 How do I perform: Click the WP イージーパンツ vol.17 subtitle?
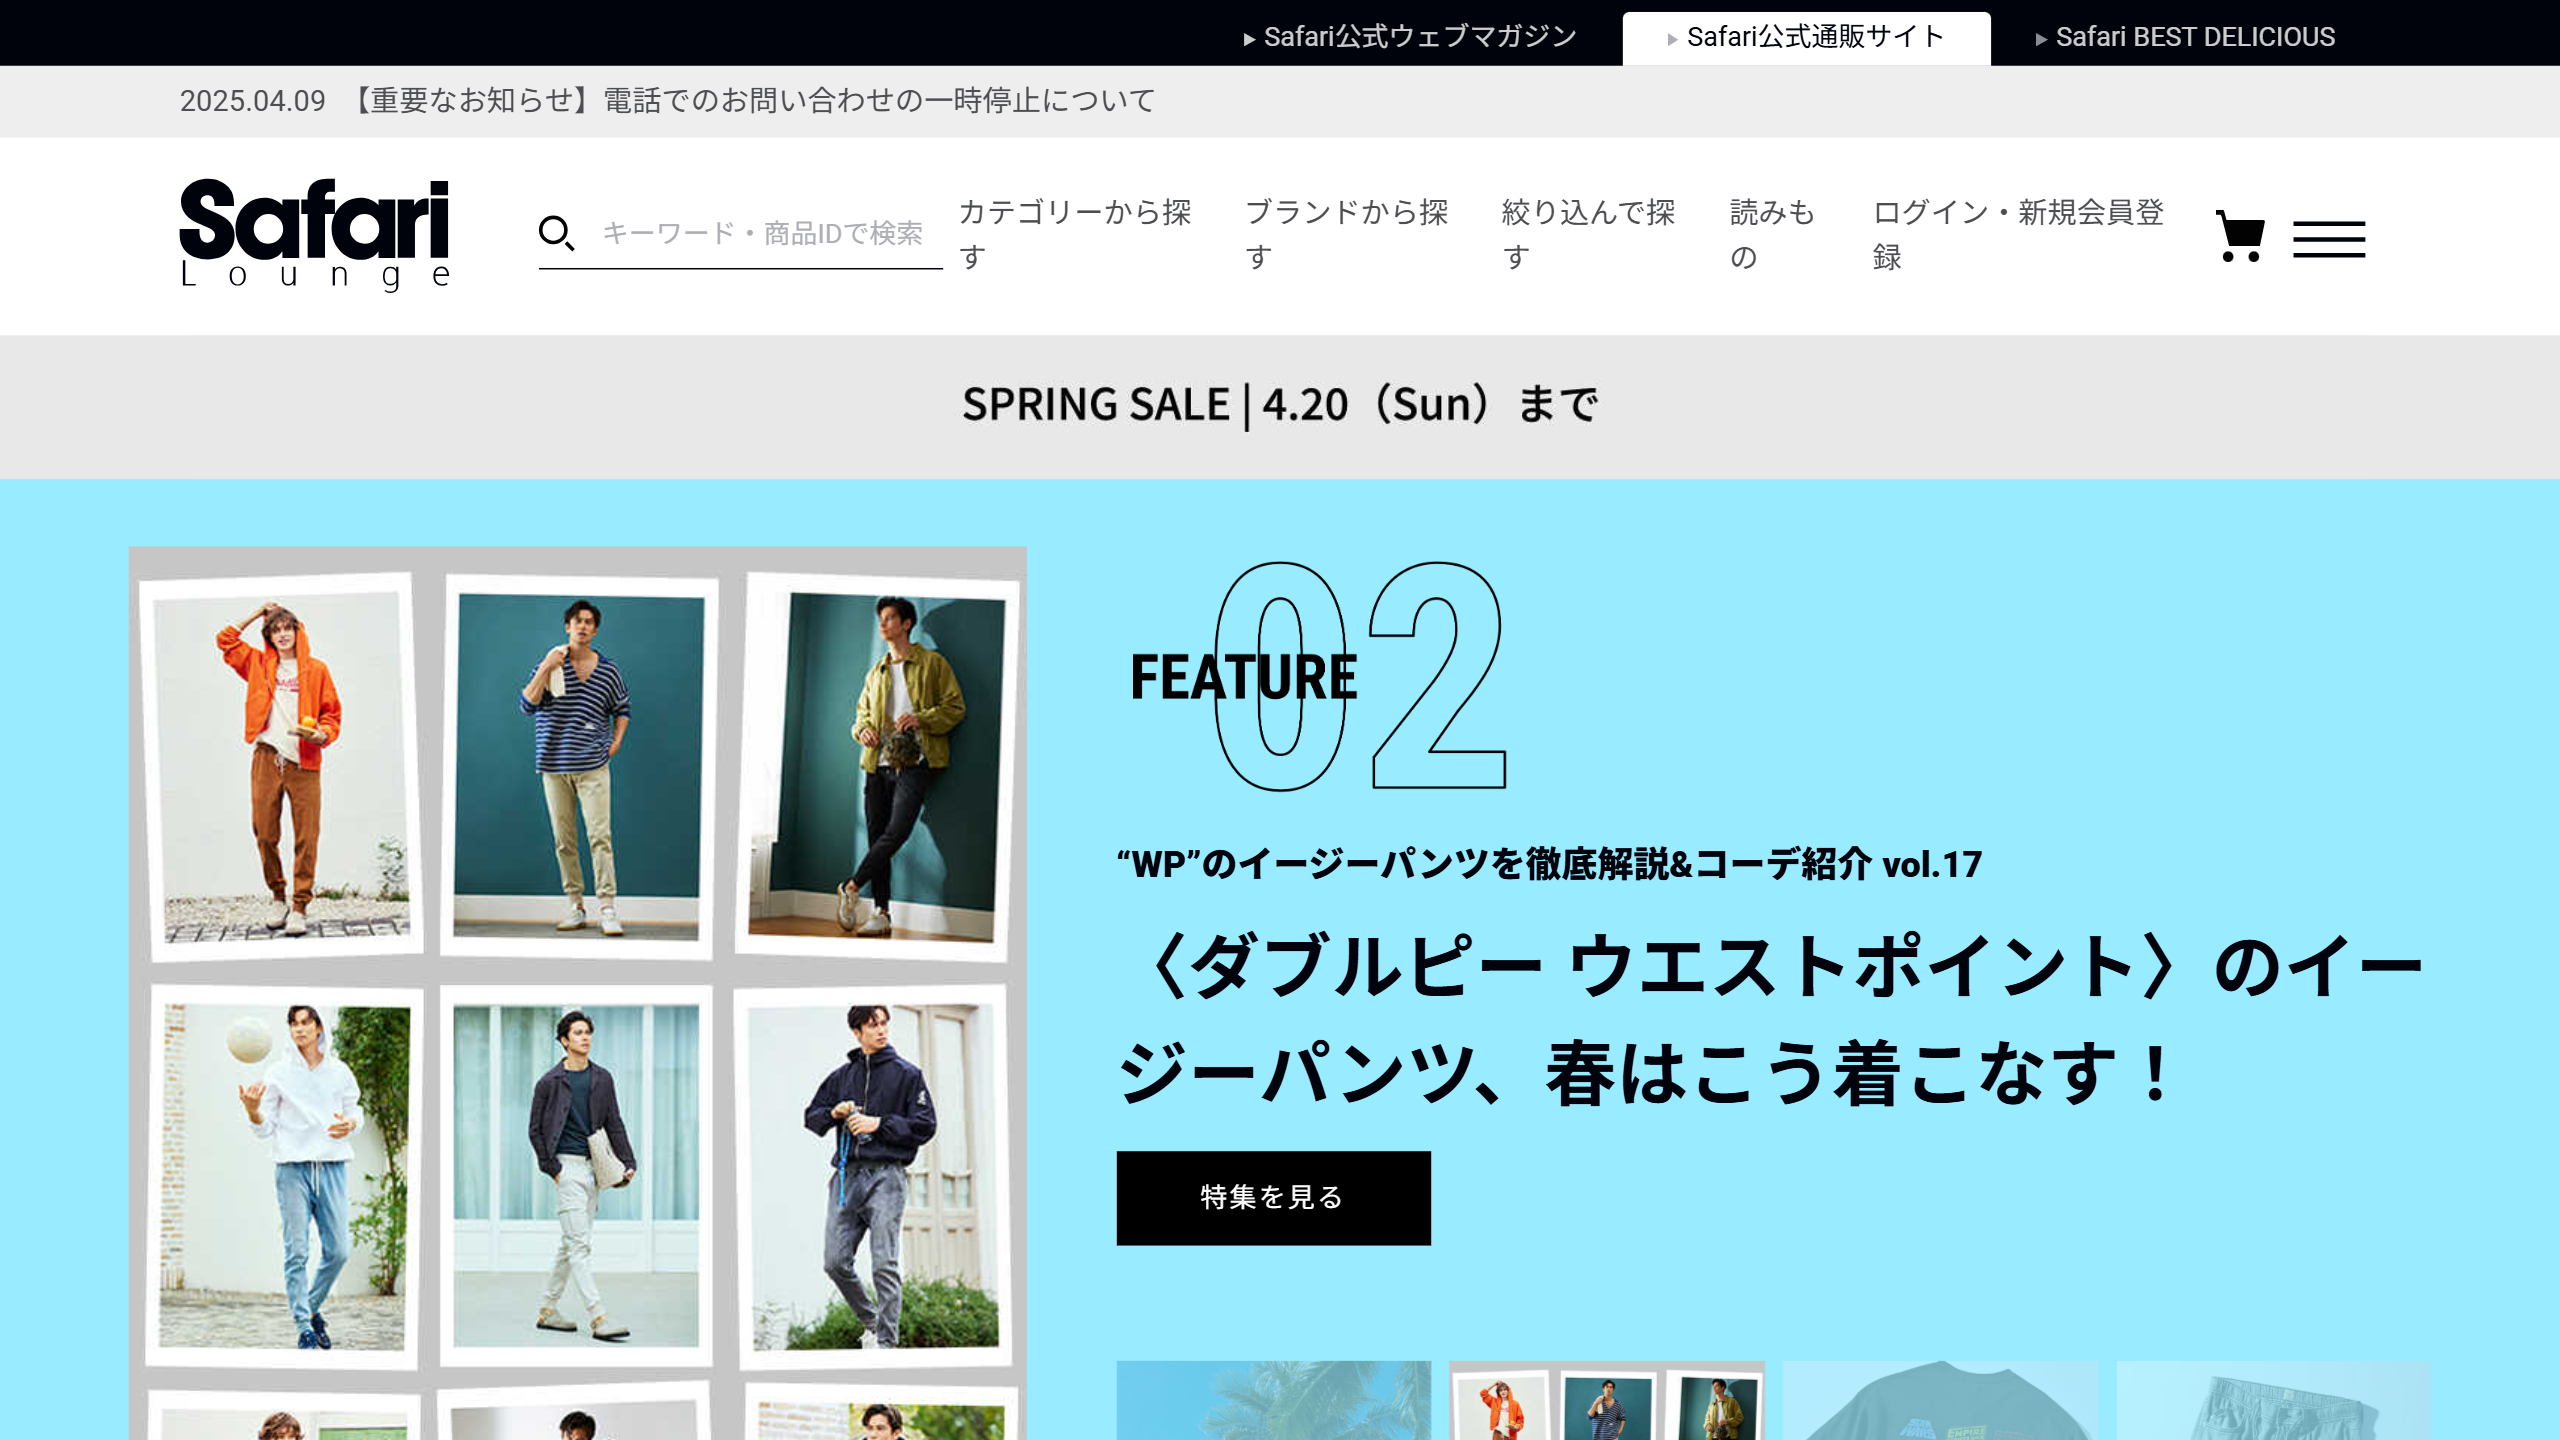(x=1549, y=864)
